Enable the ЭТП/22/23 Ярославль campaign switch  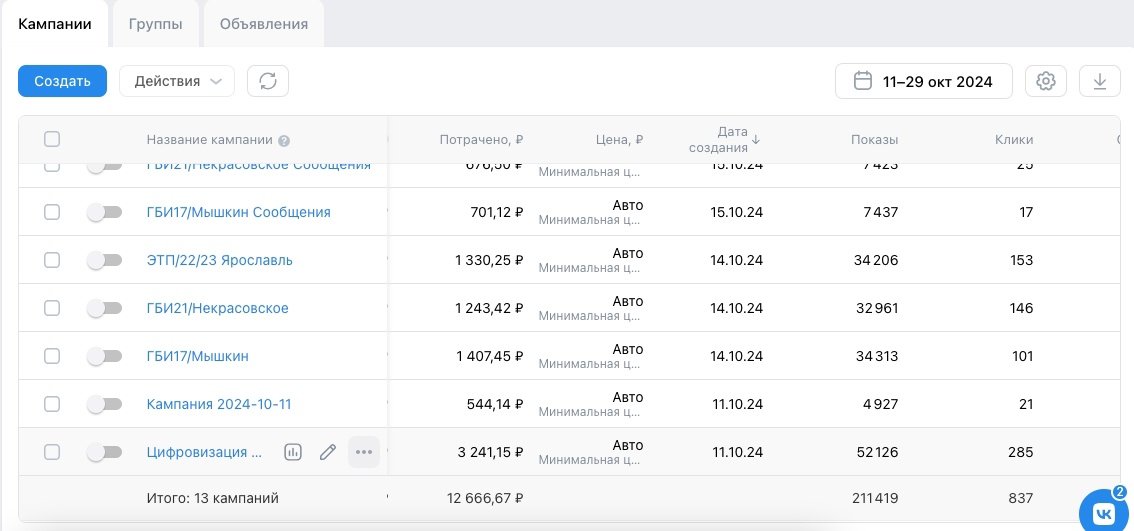pyautogui.click(x=104, y=260)
